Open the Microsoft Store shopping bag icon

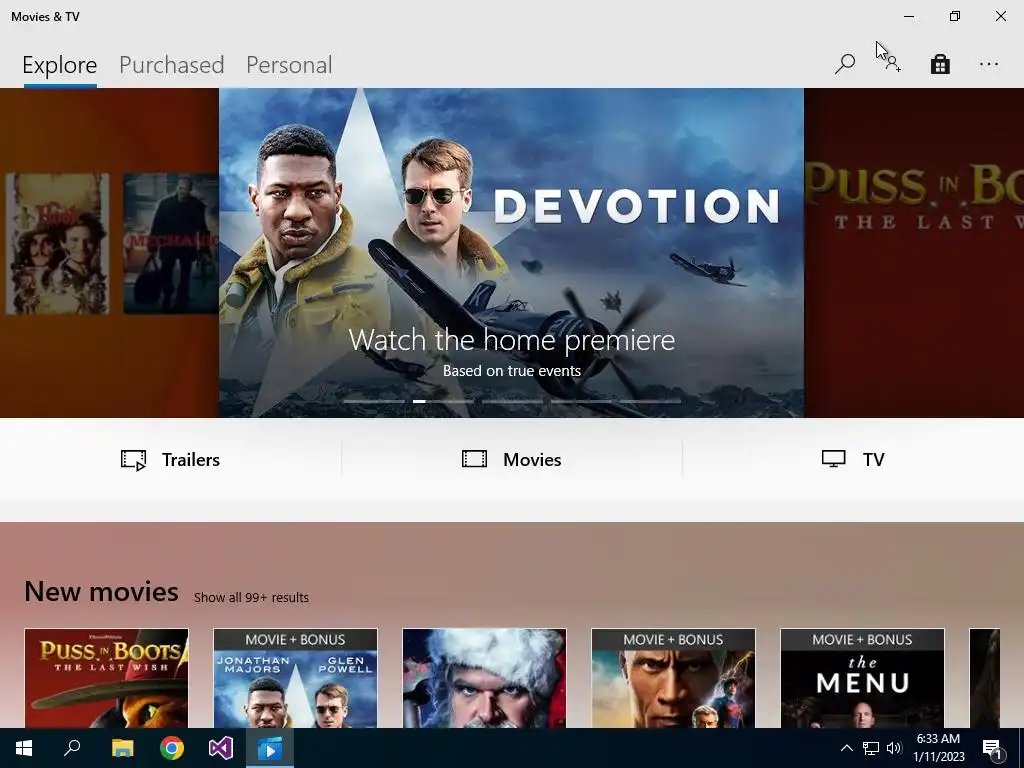940,64
